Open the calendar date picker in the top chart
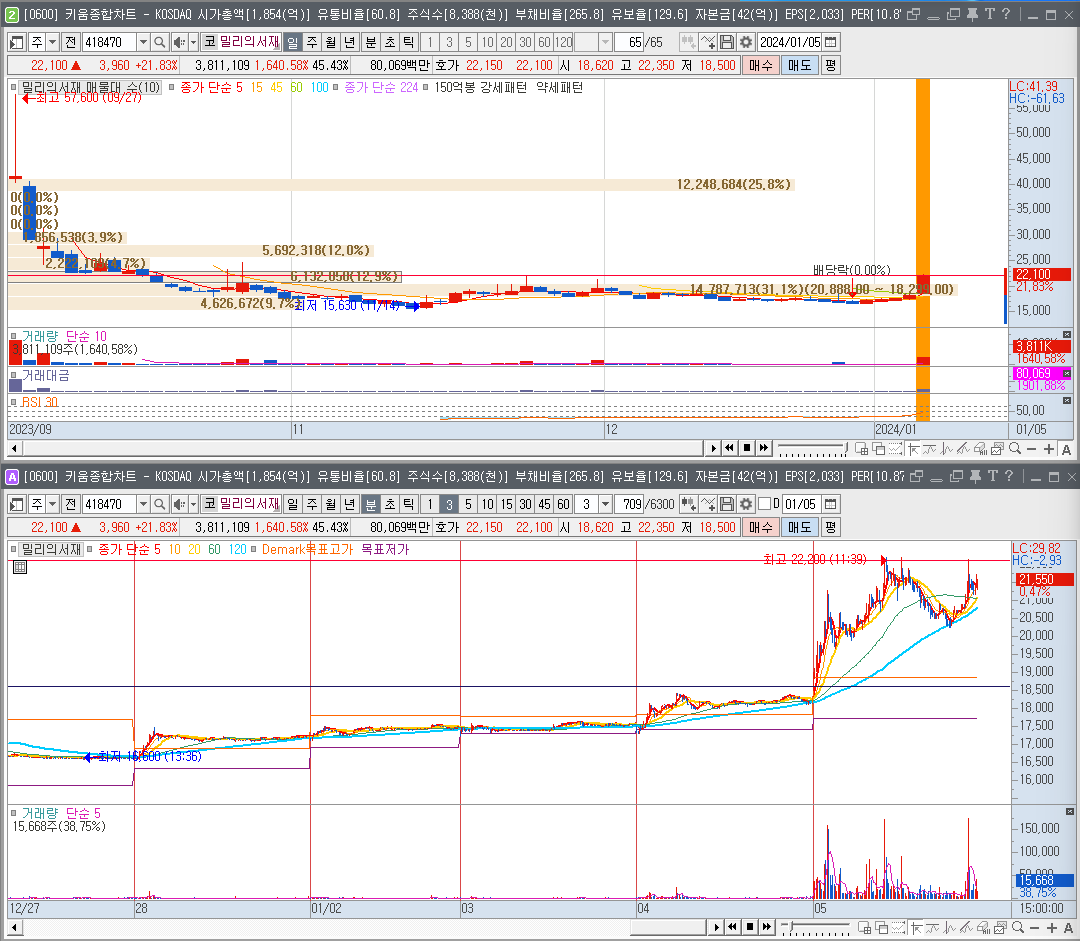Viewport: 1080px width, 941px height. (x=831, y=43)
